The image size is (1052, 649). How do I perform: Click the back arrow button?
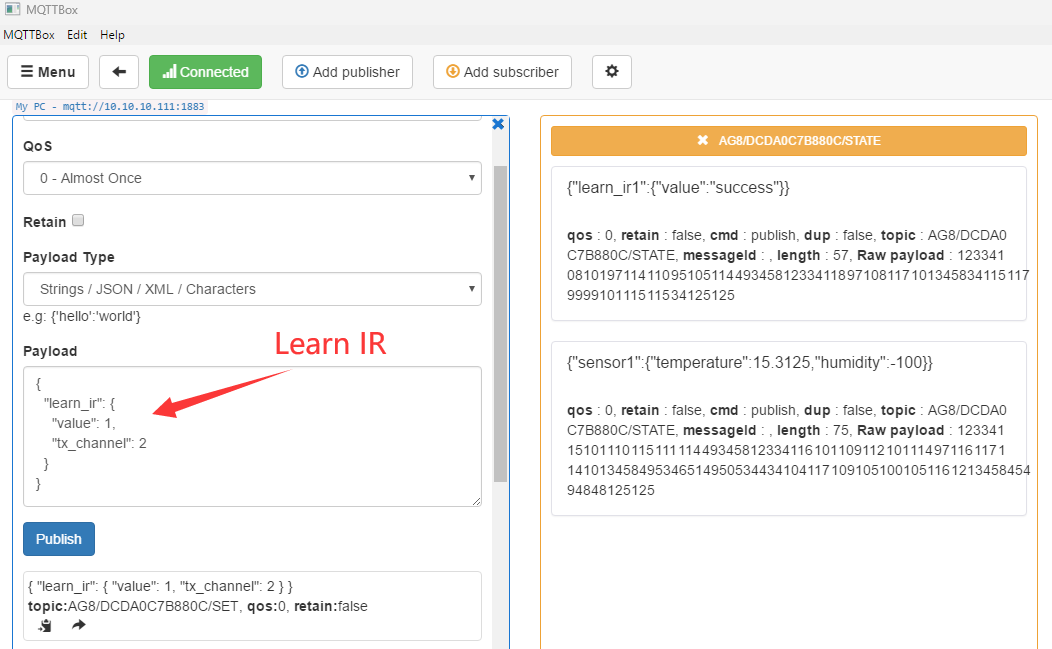click(119, 72)
